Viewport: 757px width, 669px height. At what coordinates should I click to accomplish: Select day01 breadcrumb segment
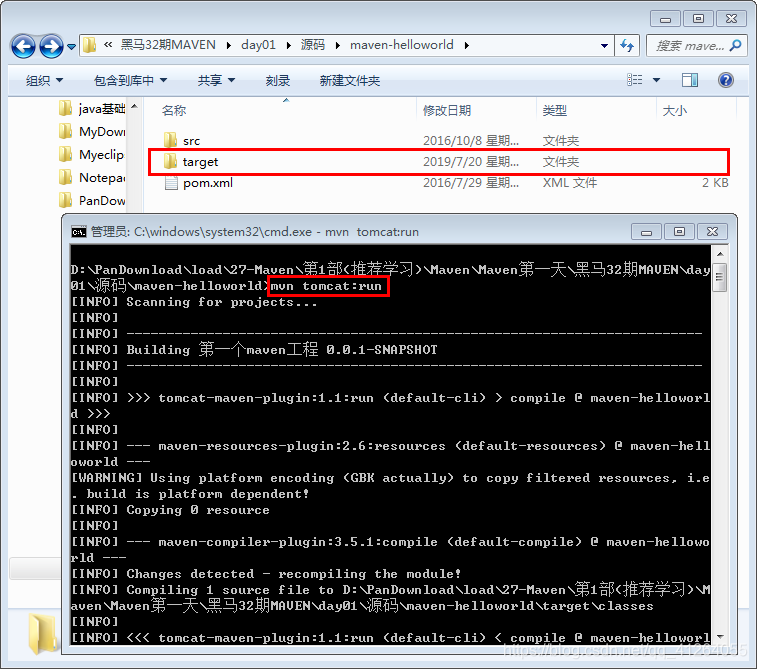(x=258, y=45)
